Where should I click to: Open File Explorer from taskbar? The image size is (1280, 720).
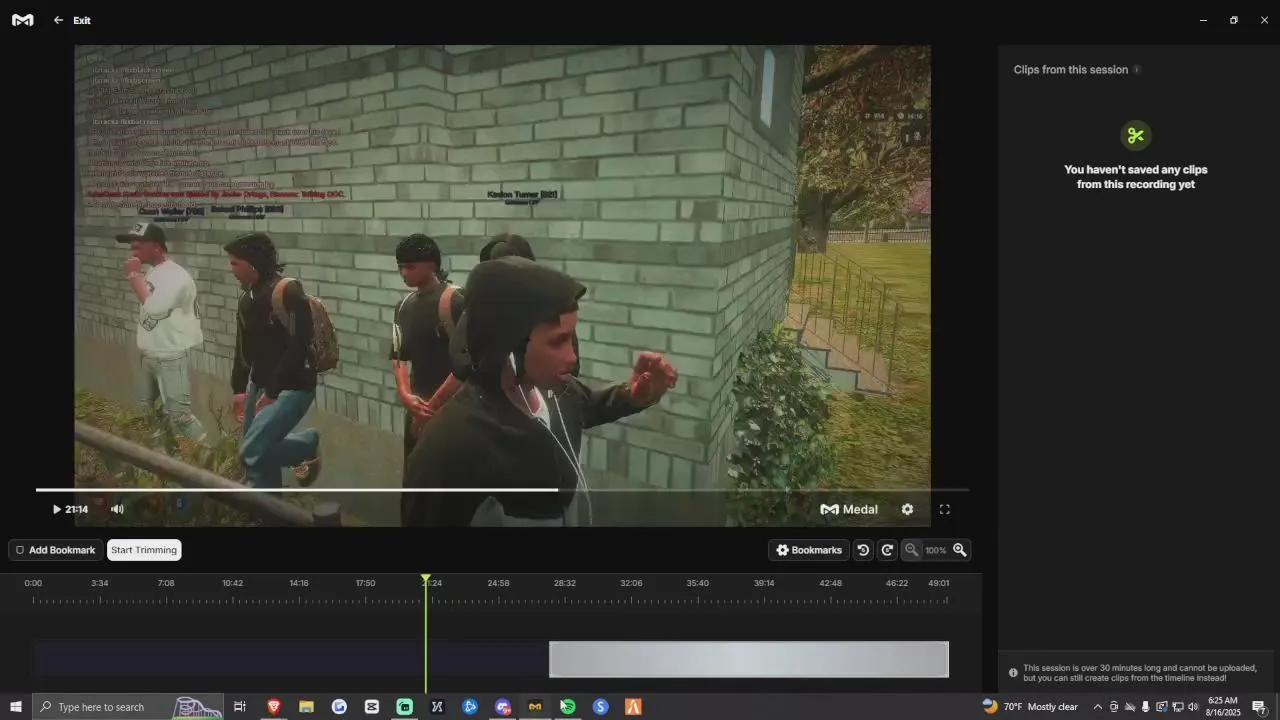coord(306,707)
